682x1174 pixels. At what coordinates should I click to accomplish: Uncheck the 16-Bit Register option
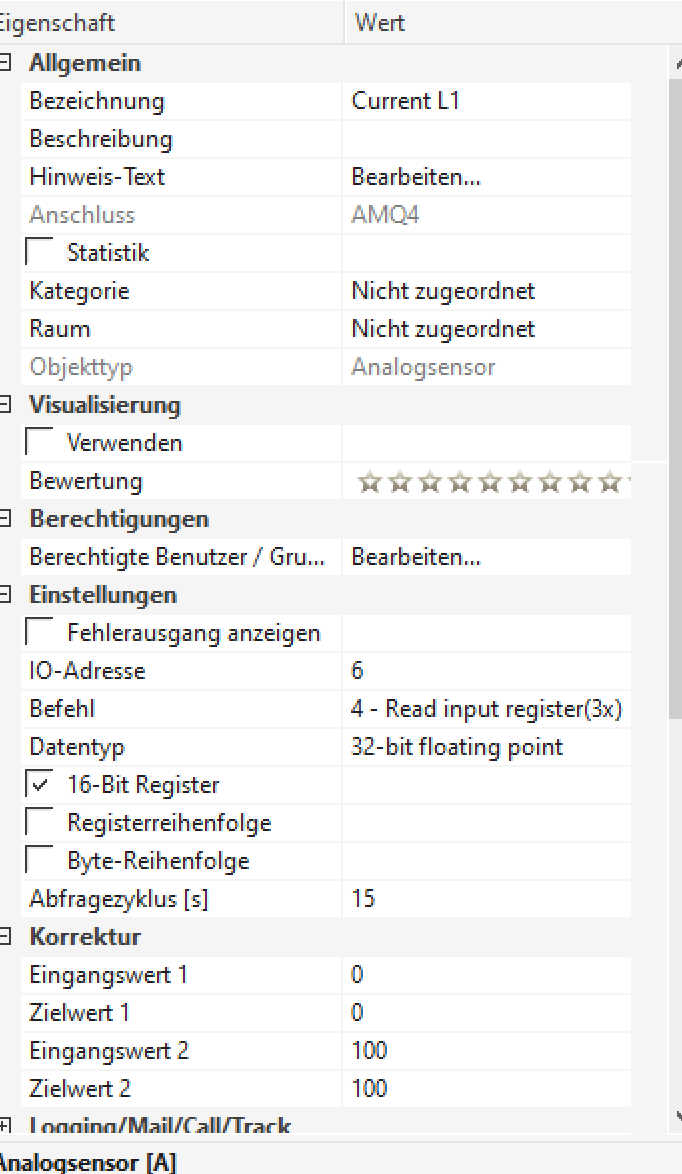40,785
